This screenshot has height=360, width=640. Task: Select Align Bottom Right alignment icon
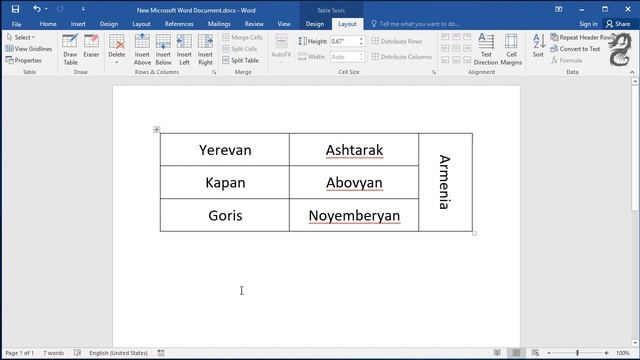point(467,60)
